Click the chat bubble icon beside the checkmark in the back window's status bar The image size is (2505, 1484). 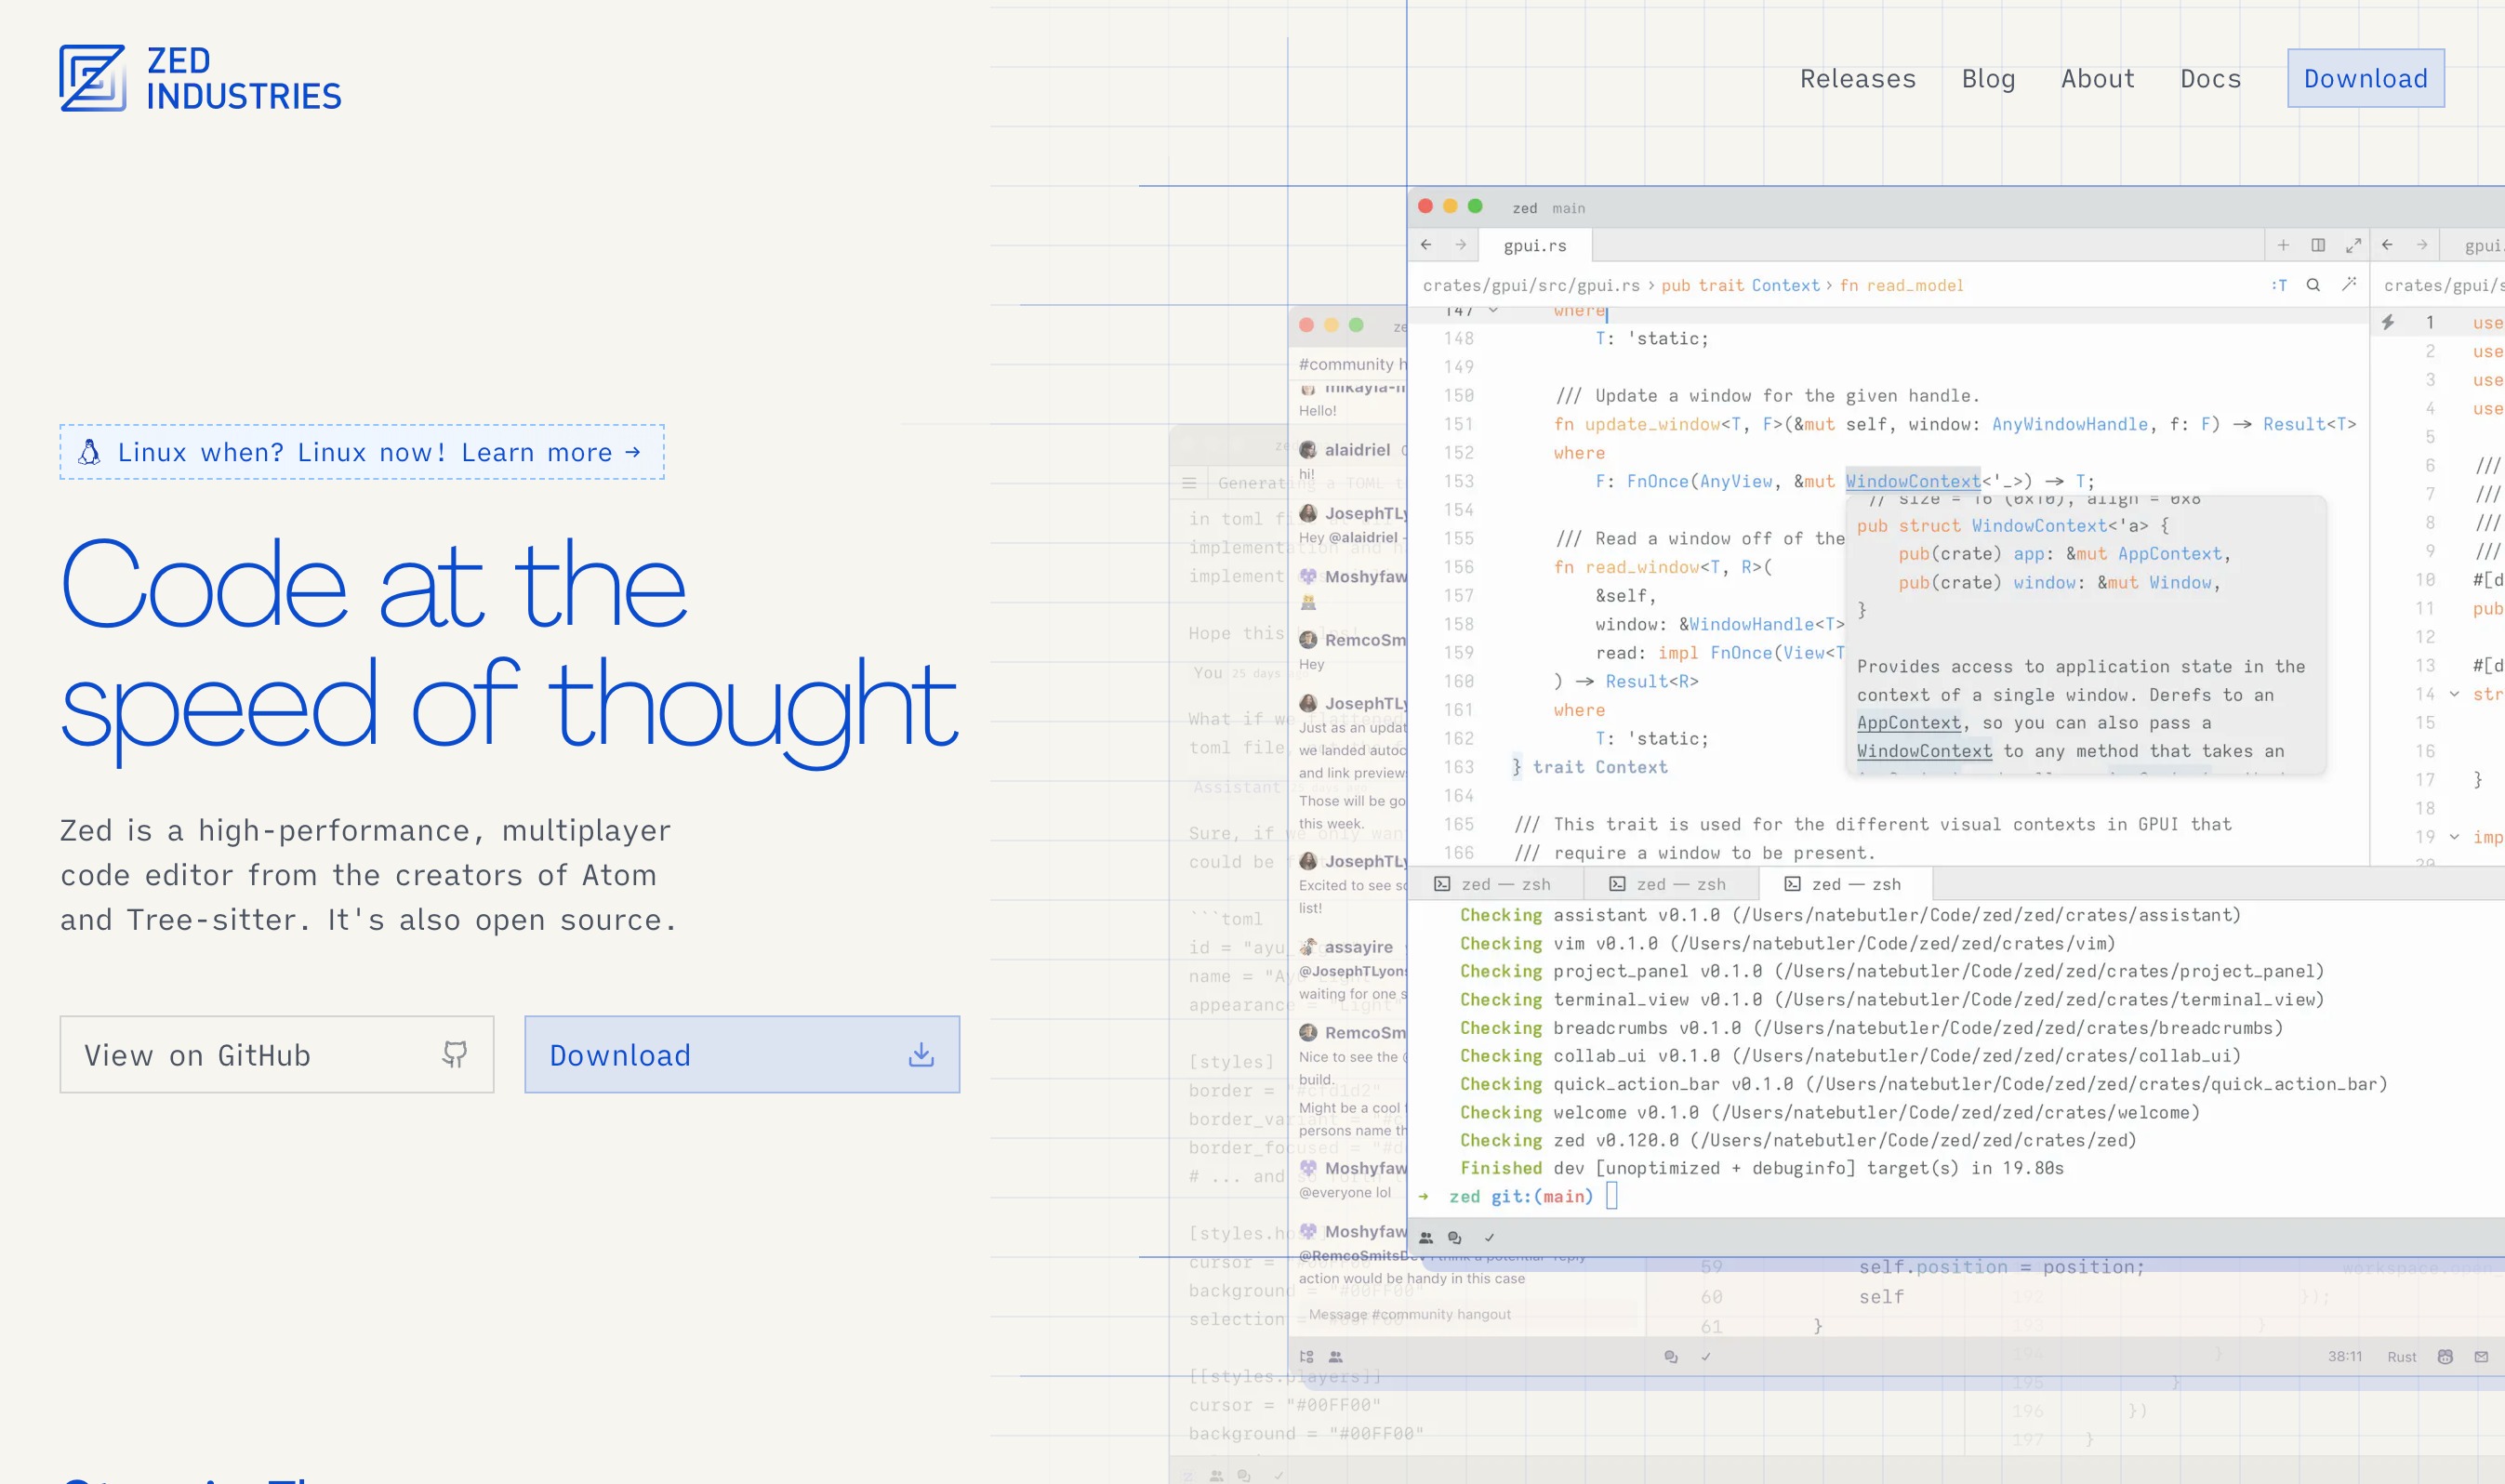pos(1670,1357)
